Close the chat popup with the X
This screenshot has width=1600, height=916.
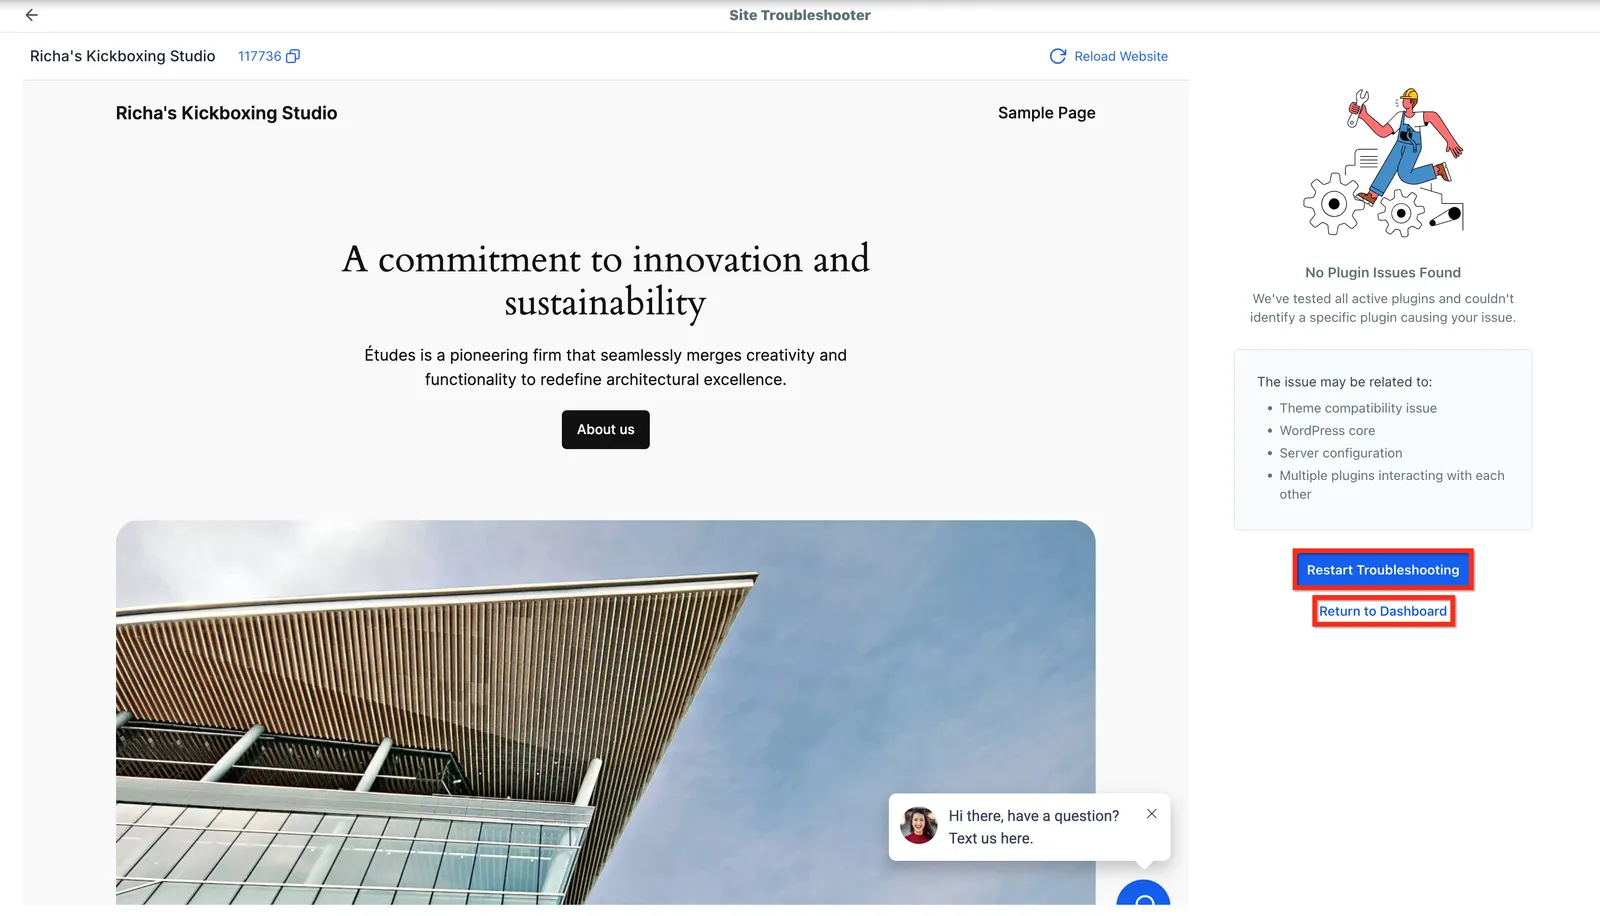[x=1152, y=814]
